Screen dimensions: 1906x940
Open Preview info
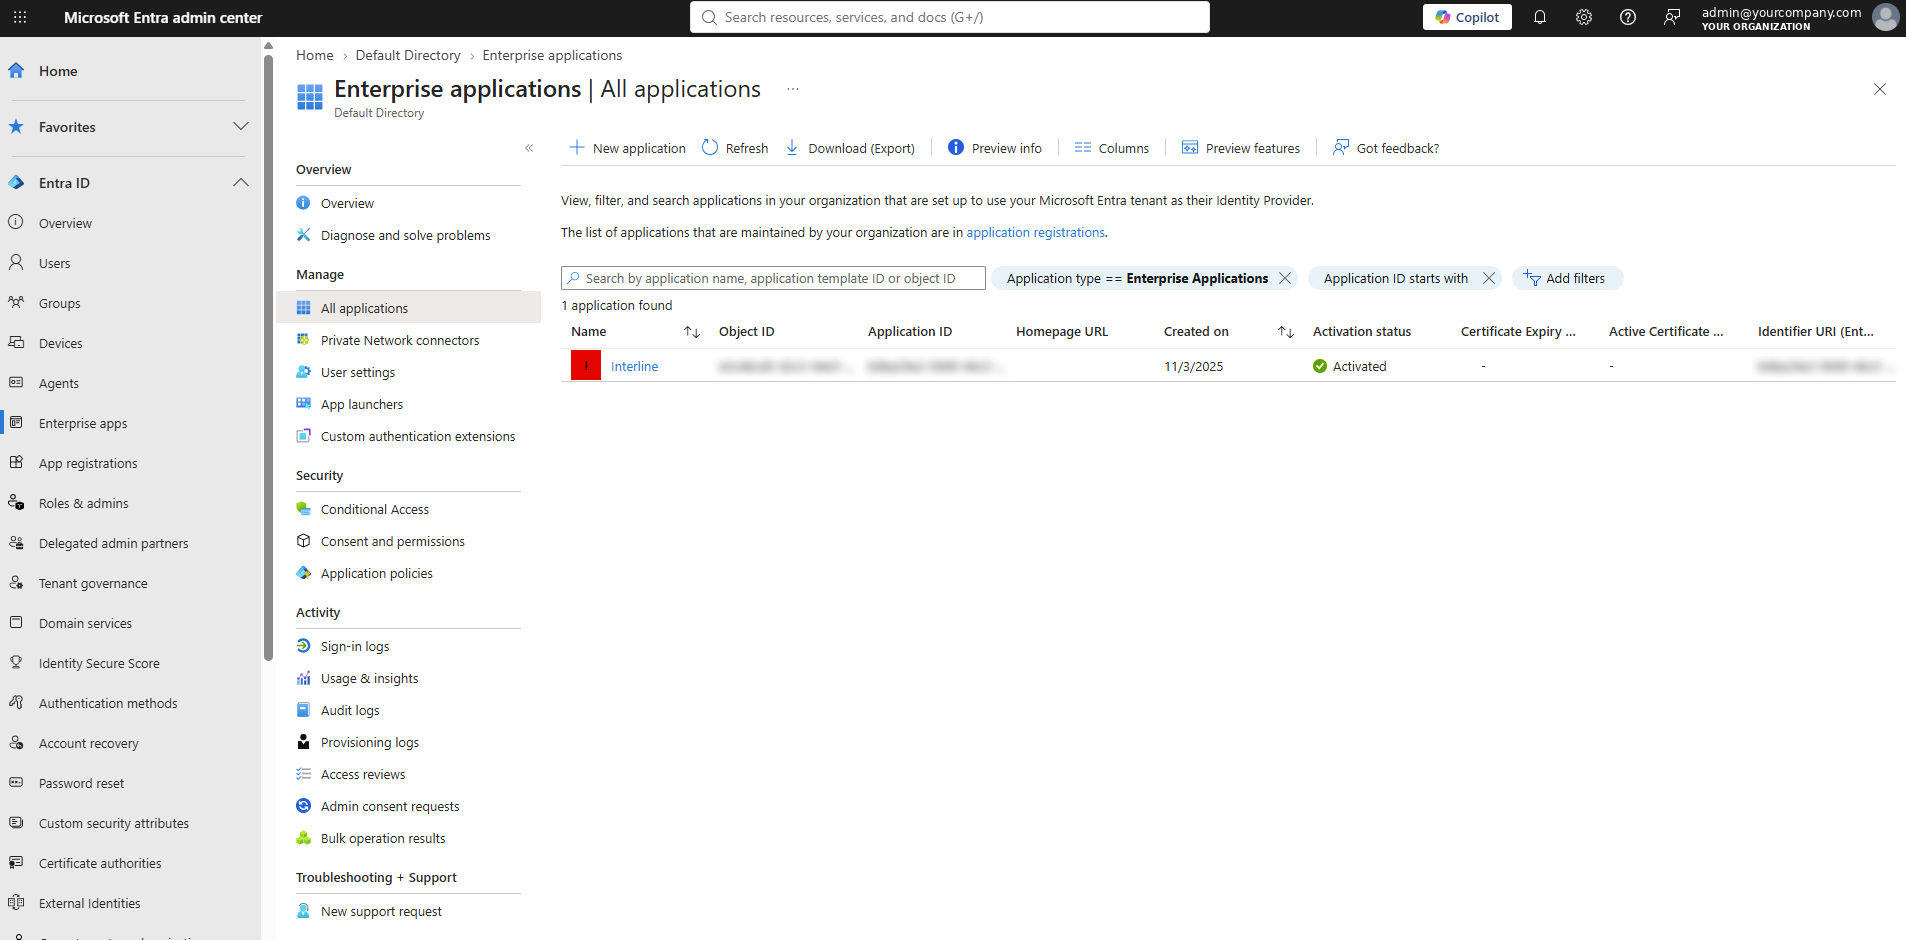995,148
